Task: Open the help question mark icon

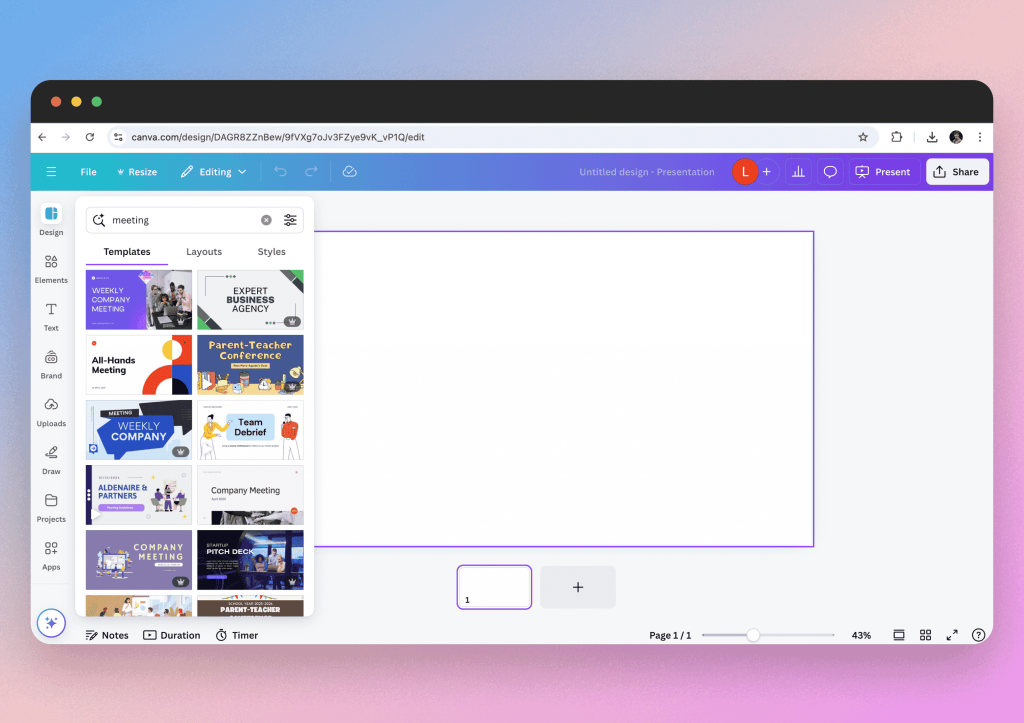Action: click(978, 635)
